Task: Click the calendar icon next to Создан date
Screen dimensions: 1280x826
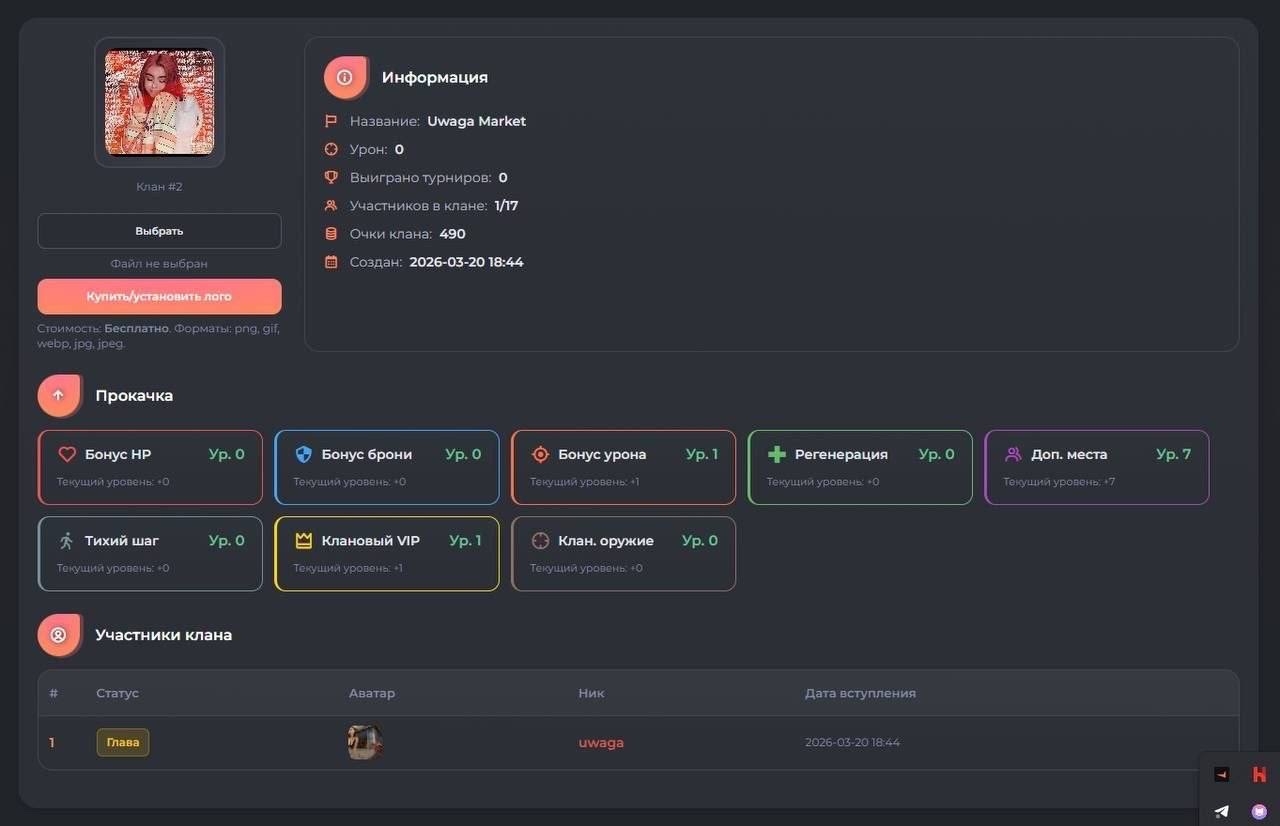Action: click(x=331, y=261)
